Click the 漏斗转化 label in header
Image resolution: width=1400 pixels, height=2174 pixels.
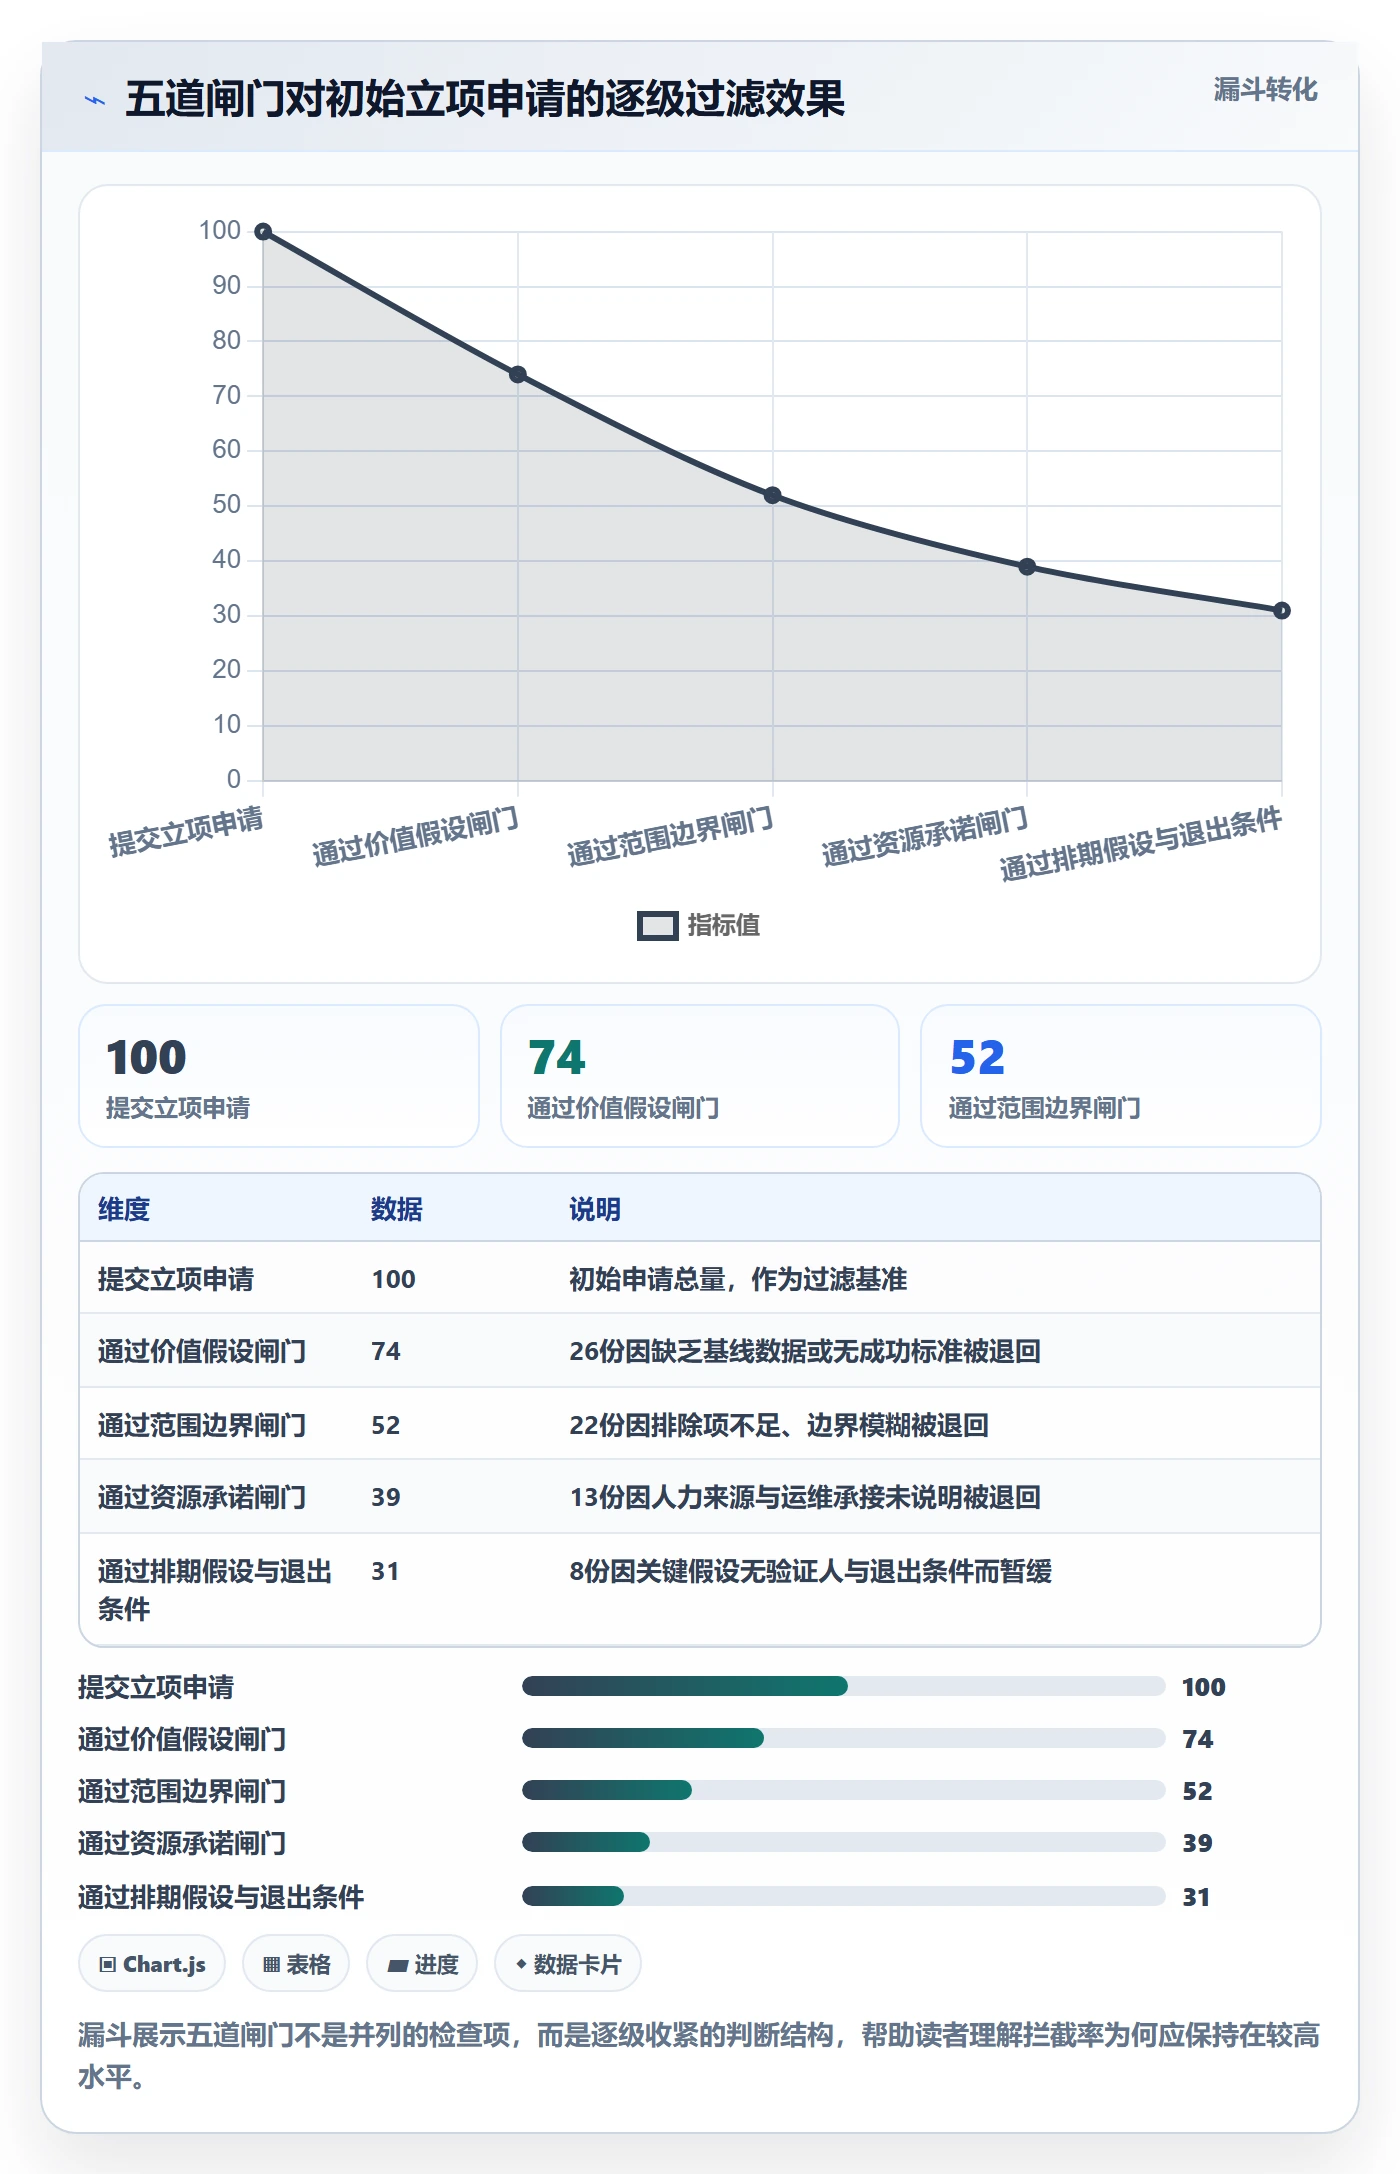(x=1265, y=90)
